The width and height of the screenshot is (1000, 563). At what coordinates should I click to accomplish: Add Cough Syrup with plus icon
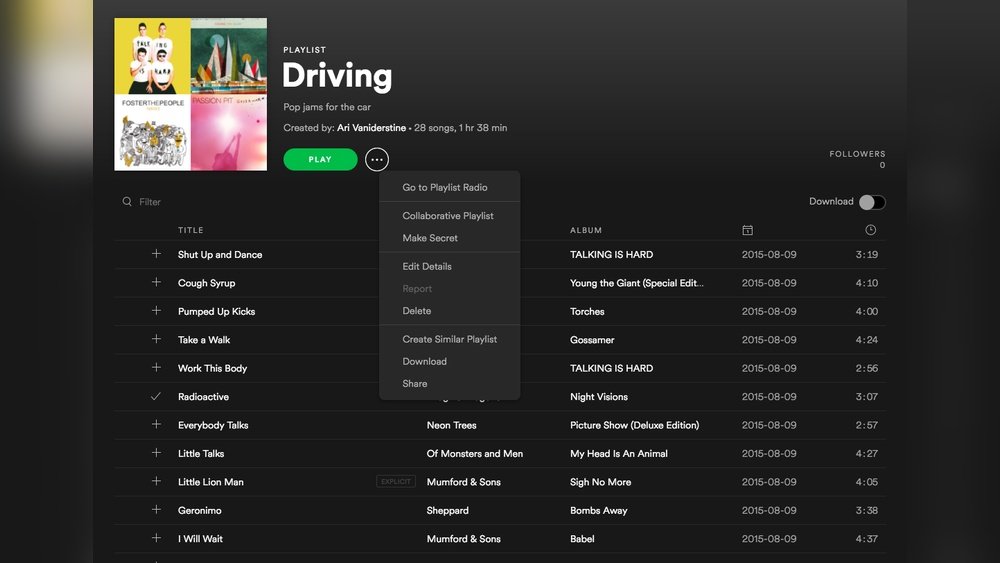point(156,282)
